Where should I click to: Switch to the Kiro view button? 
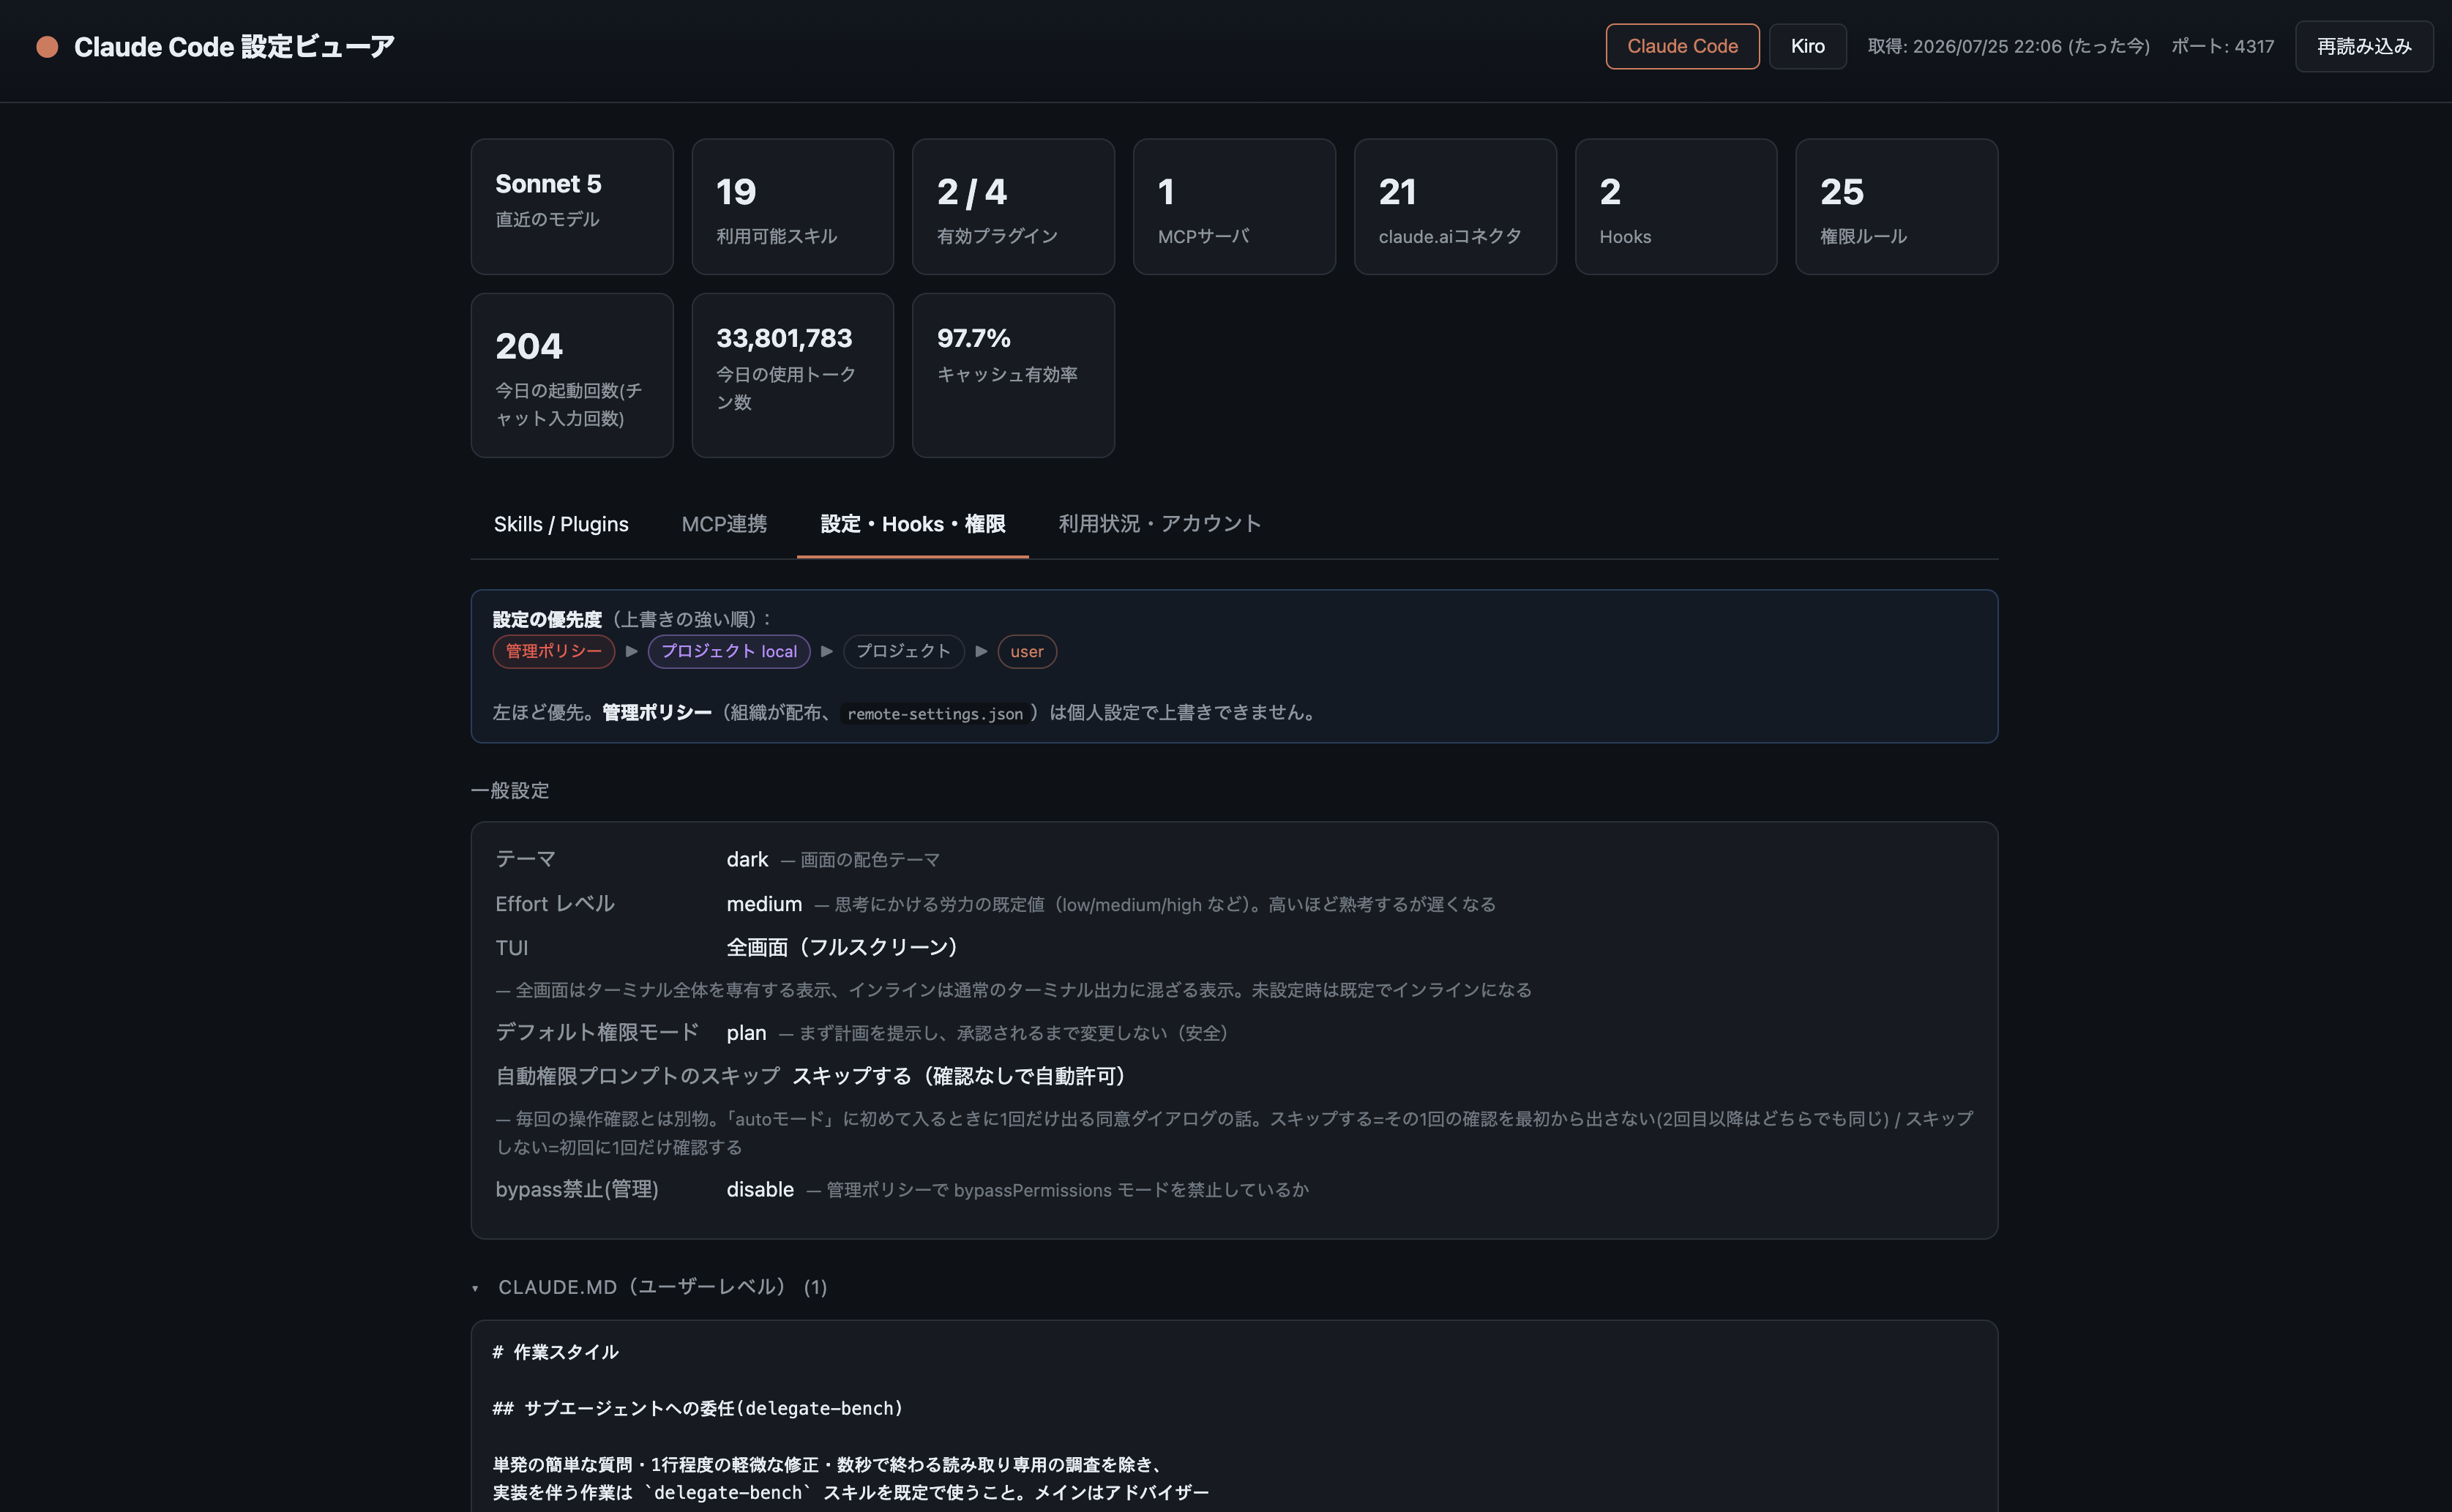pyautogui.click(x=1807, y=46)
